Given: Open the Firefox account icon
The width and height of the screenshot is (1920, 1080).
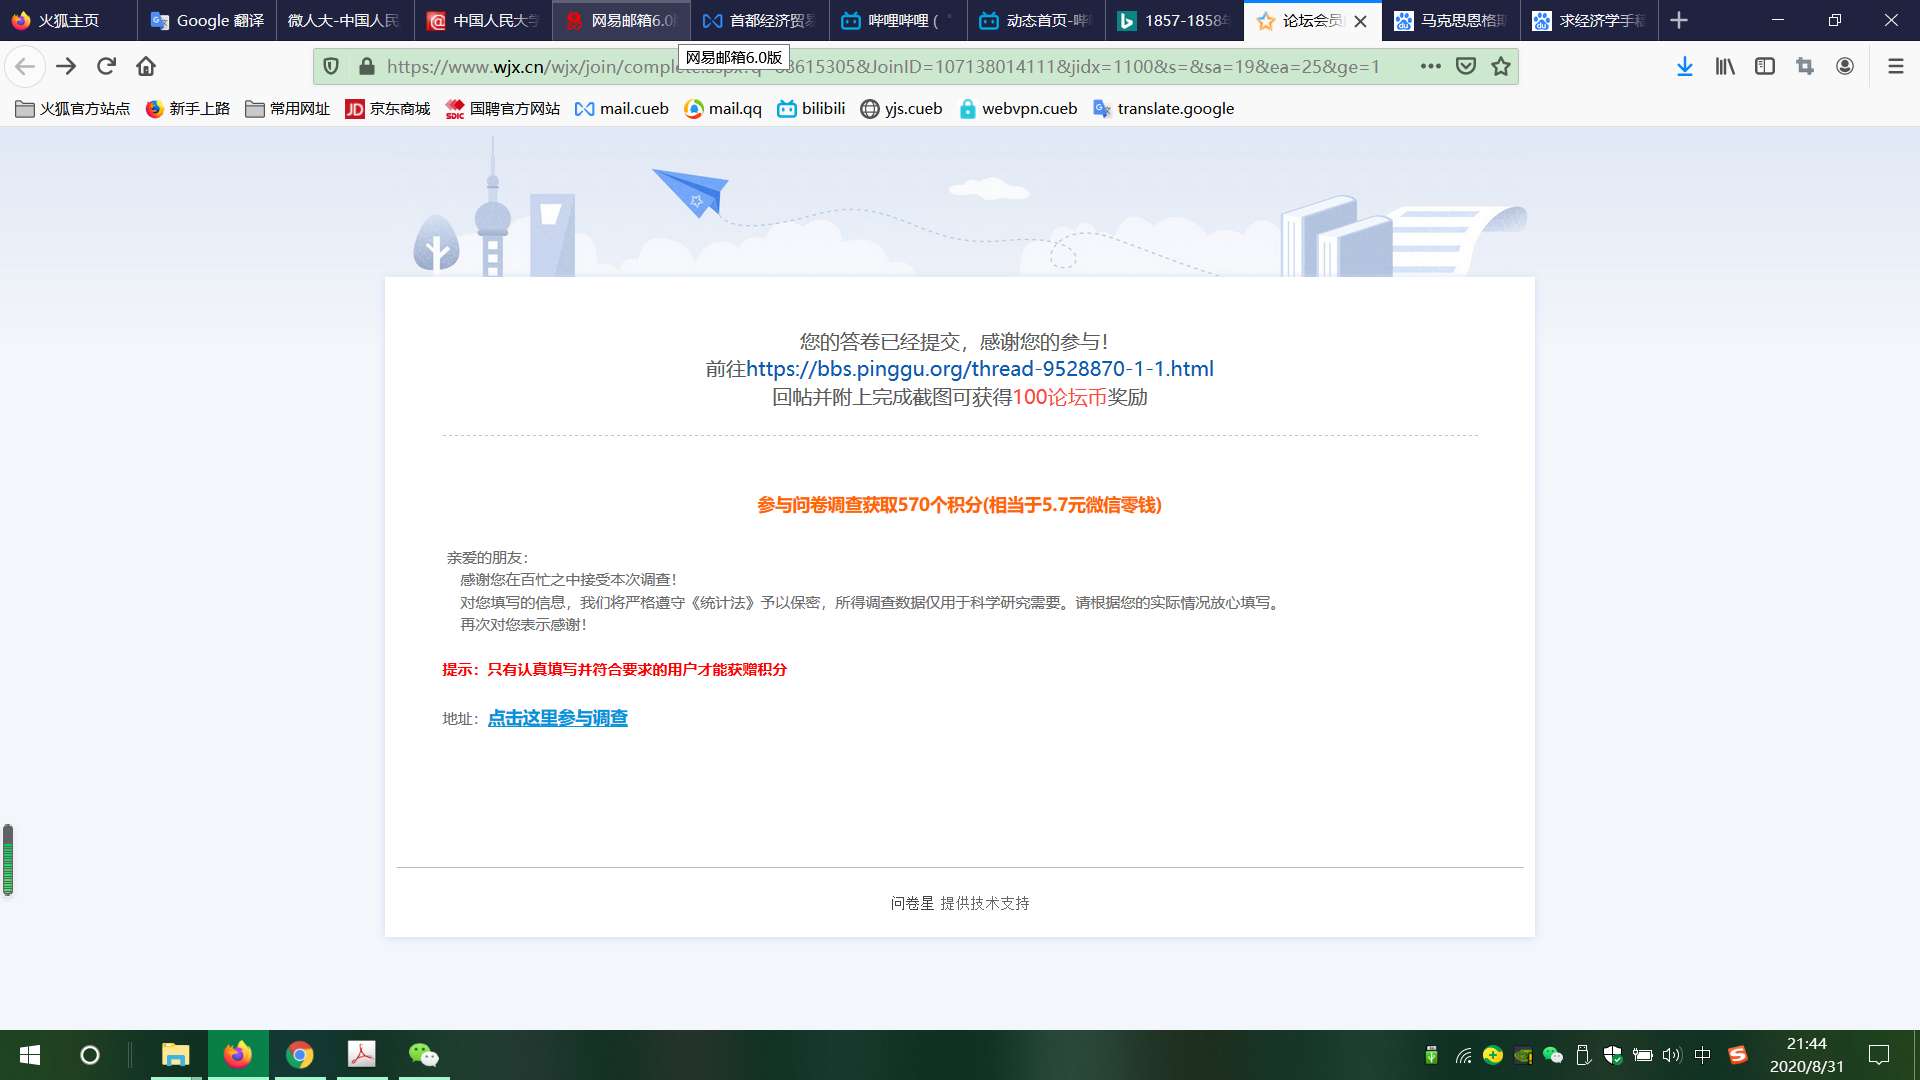Looking at the screenshot, I should (1845, 66).
